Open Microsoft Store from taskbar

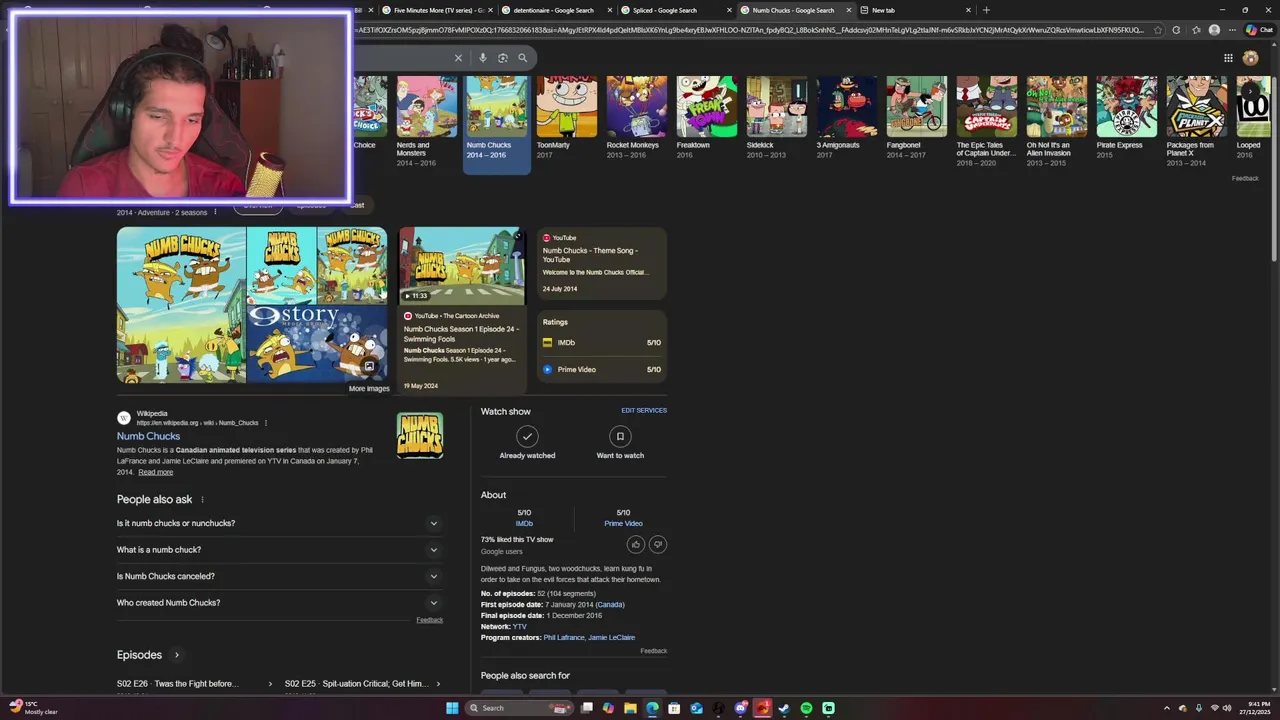674,708
